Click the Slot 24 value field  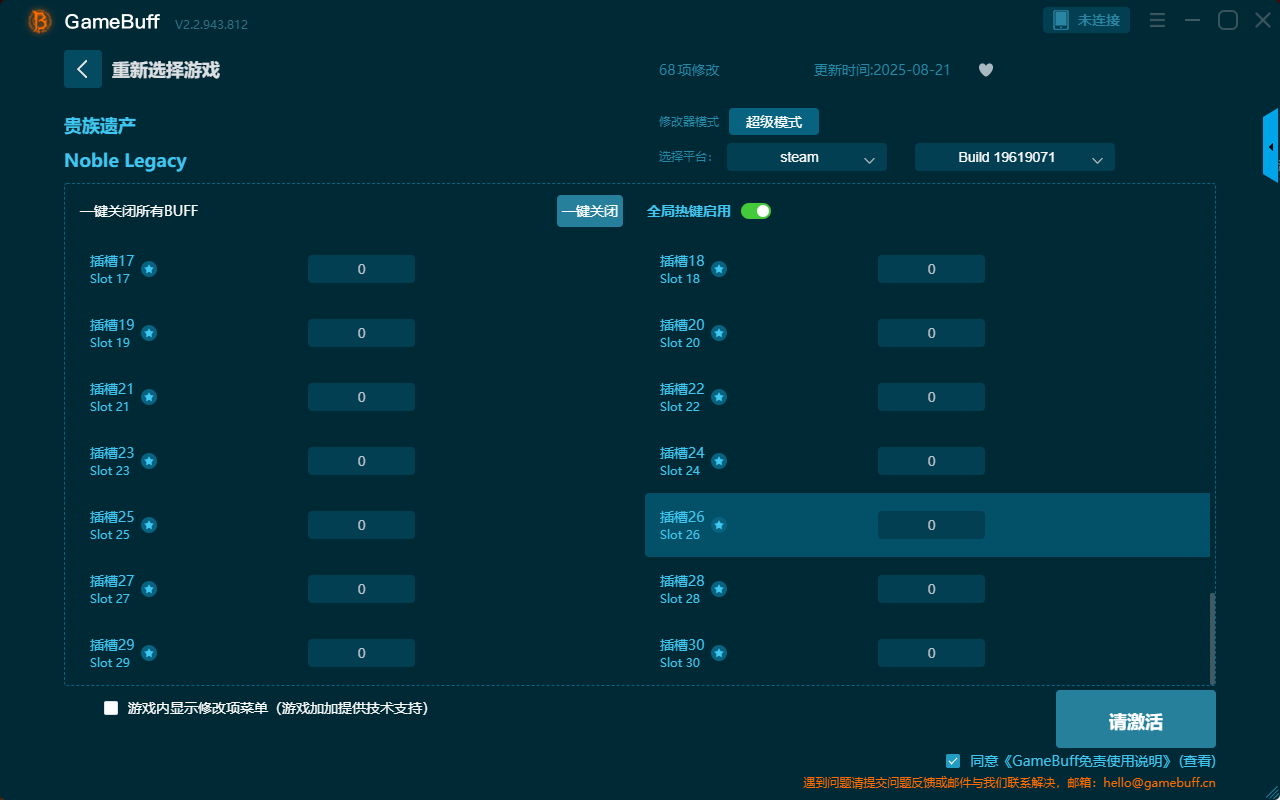[931, 461]
